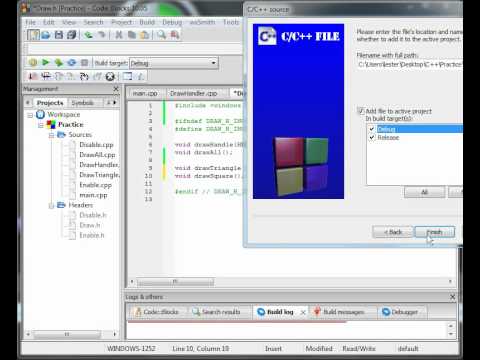Open the Search menu
This screenshot has width=480, height=360.
pos(93,22)
